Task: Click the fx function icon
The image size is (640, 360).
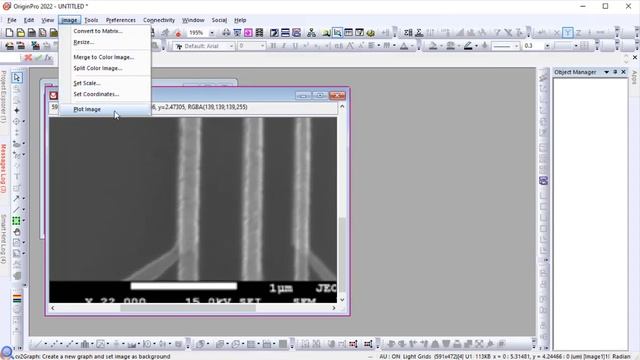Action: coord(49,58)
